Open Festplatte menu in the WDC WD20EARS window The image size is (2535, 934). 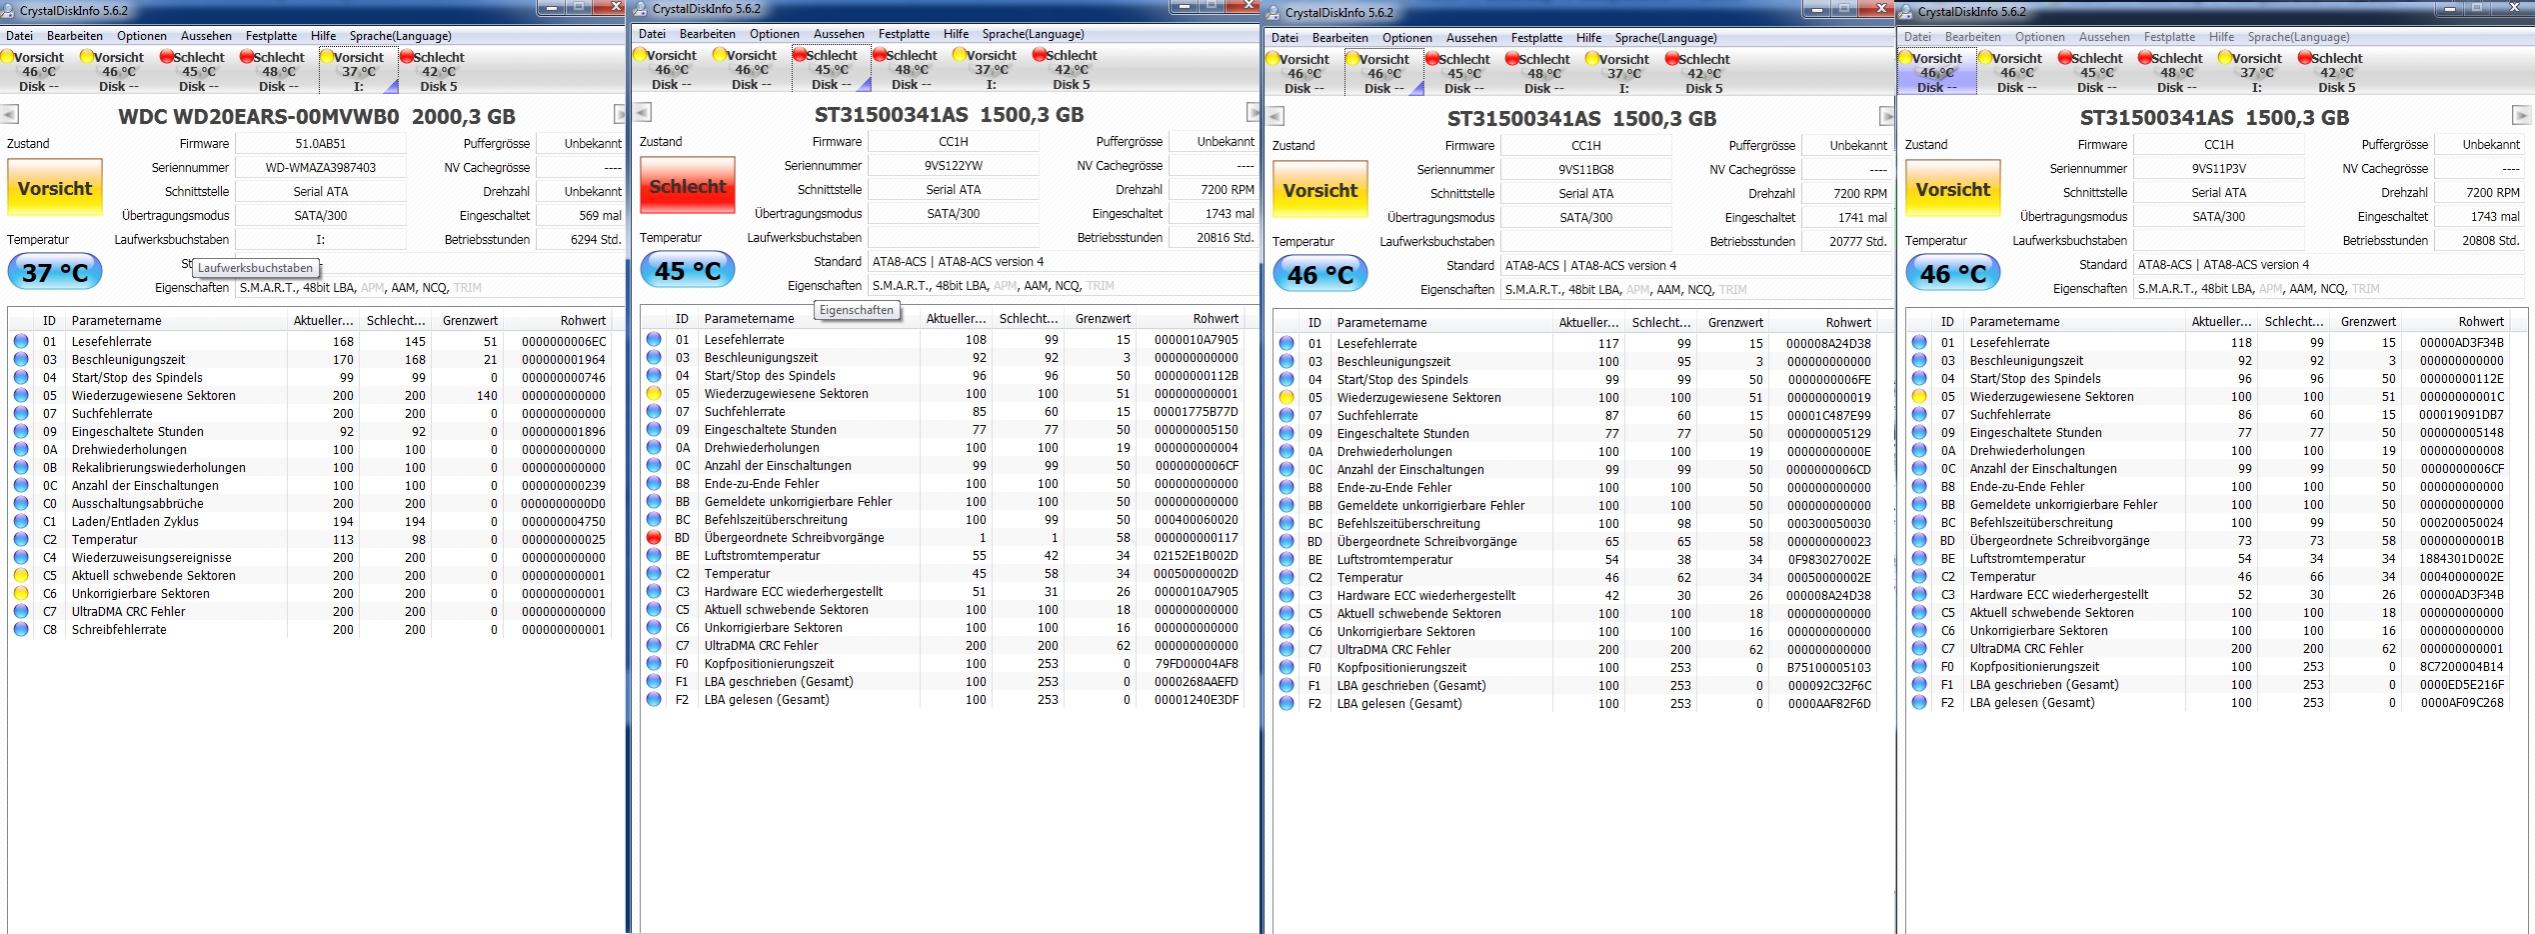[271, 36]
